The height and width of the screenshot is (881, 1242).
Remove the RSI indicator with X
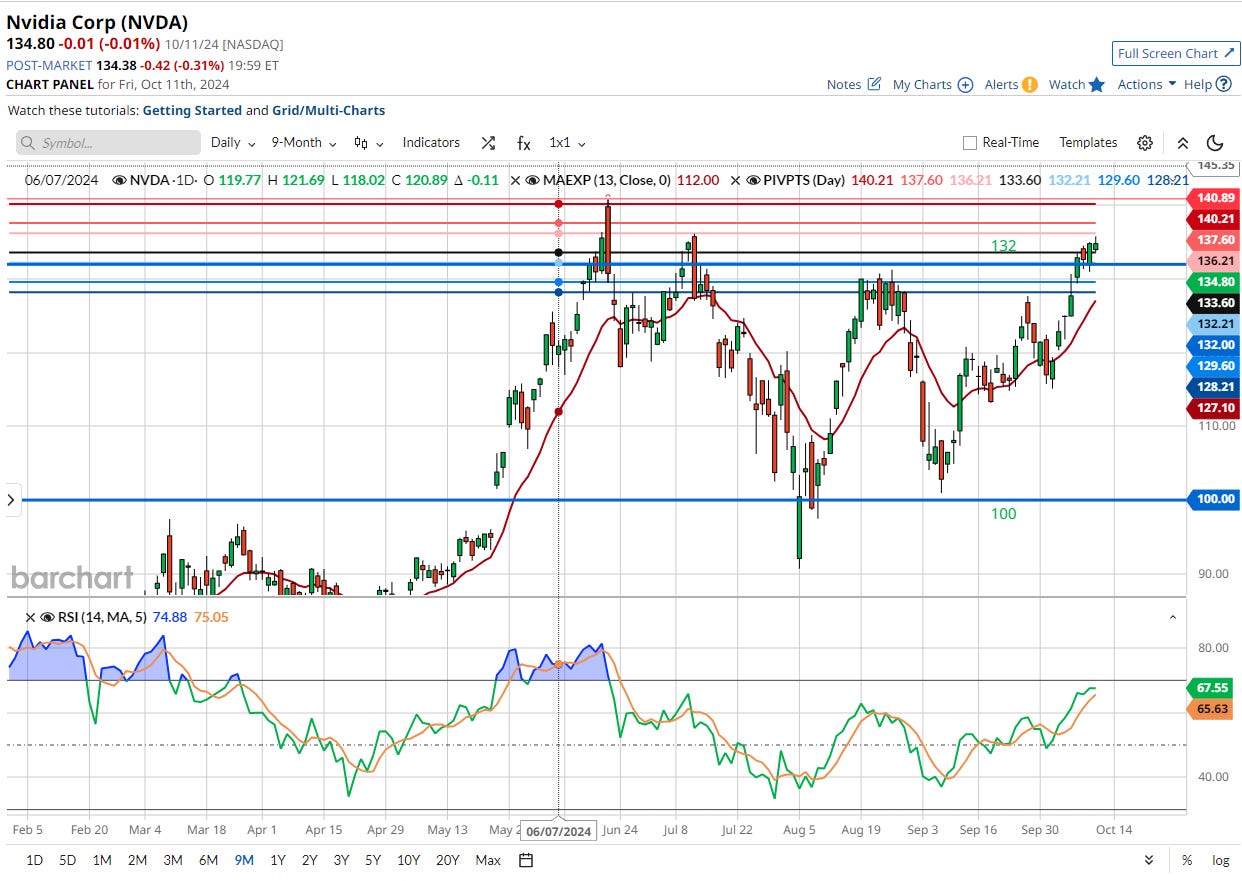(x=29, y=617)
